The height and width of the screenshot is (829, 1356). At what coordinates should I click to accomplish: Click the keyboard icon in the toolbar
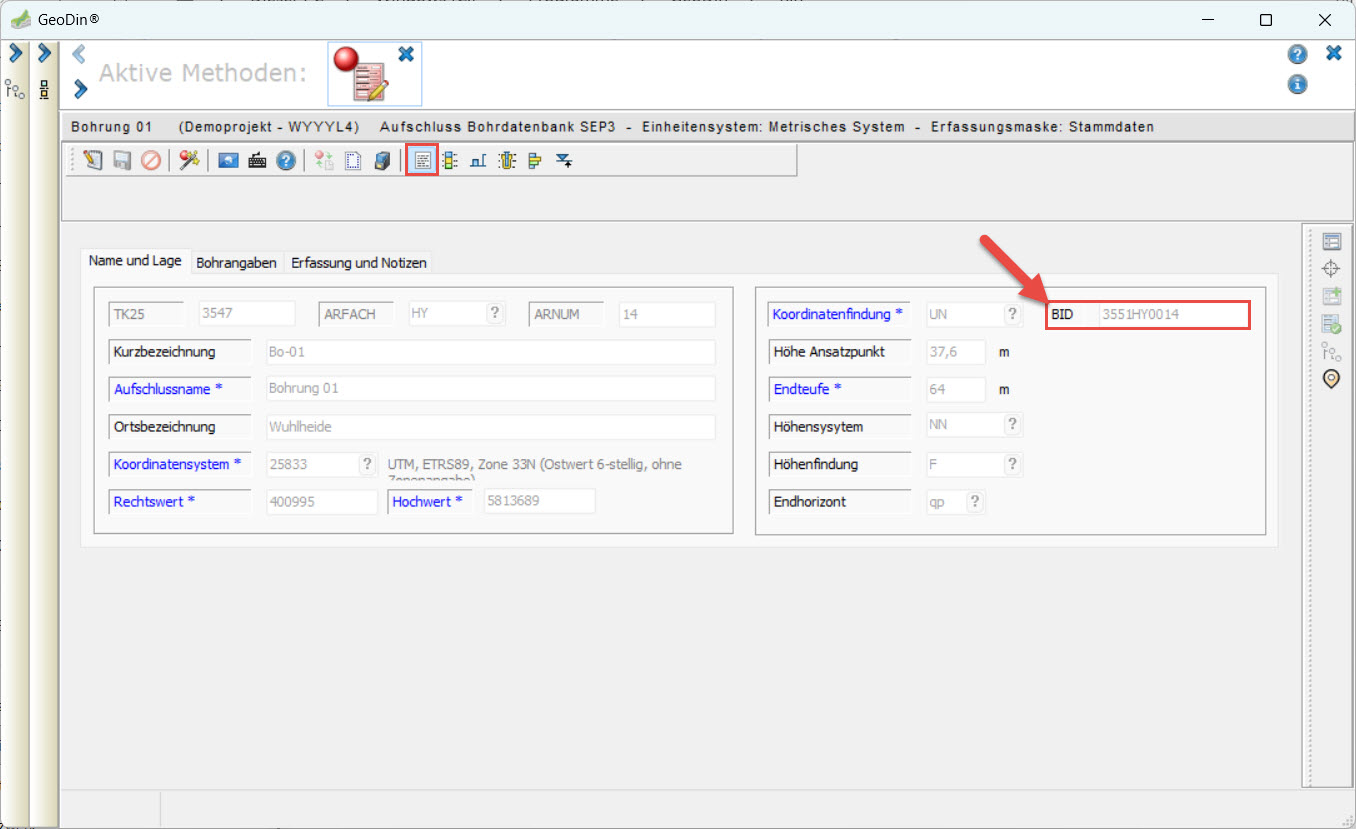(x=257, y=160)
